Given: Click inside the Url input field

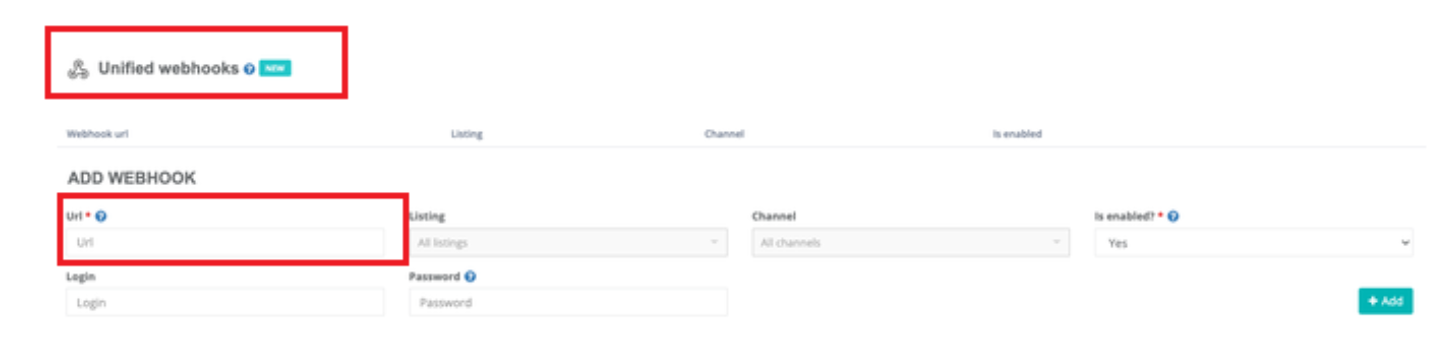Looking at the screenshot, I should (225, 242).
